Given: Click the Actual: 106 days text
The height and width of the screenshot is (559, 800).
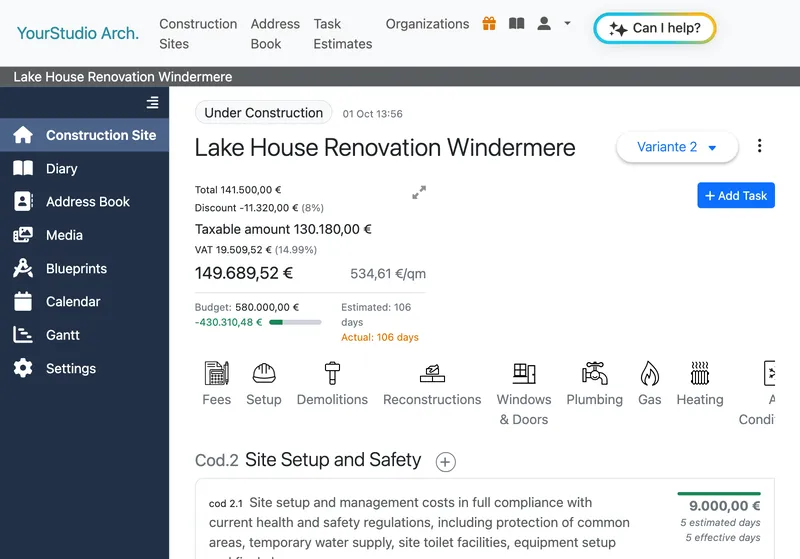Looking at the screenshot, I should pyautogui.click(x=380, y=337).
